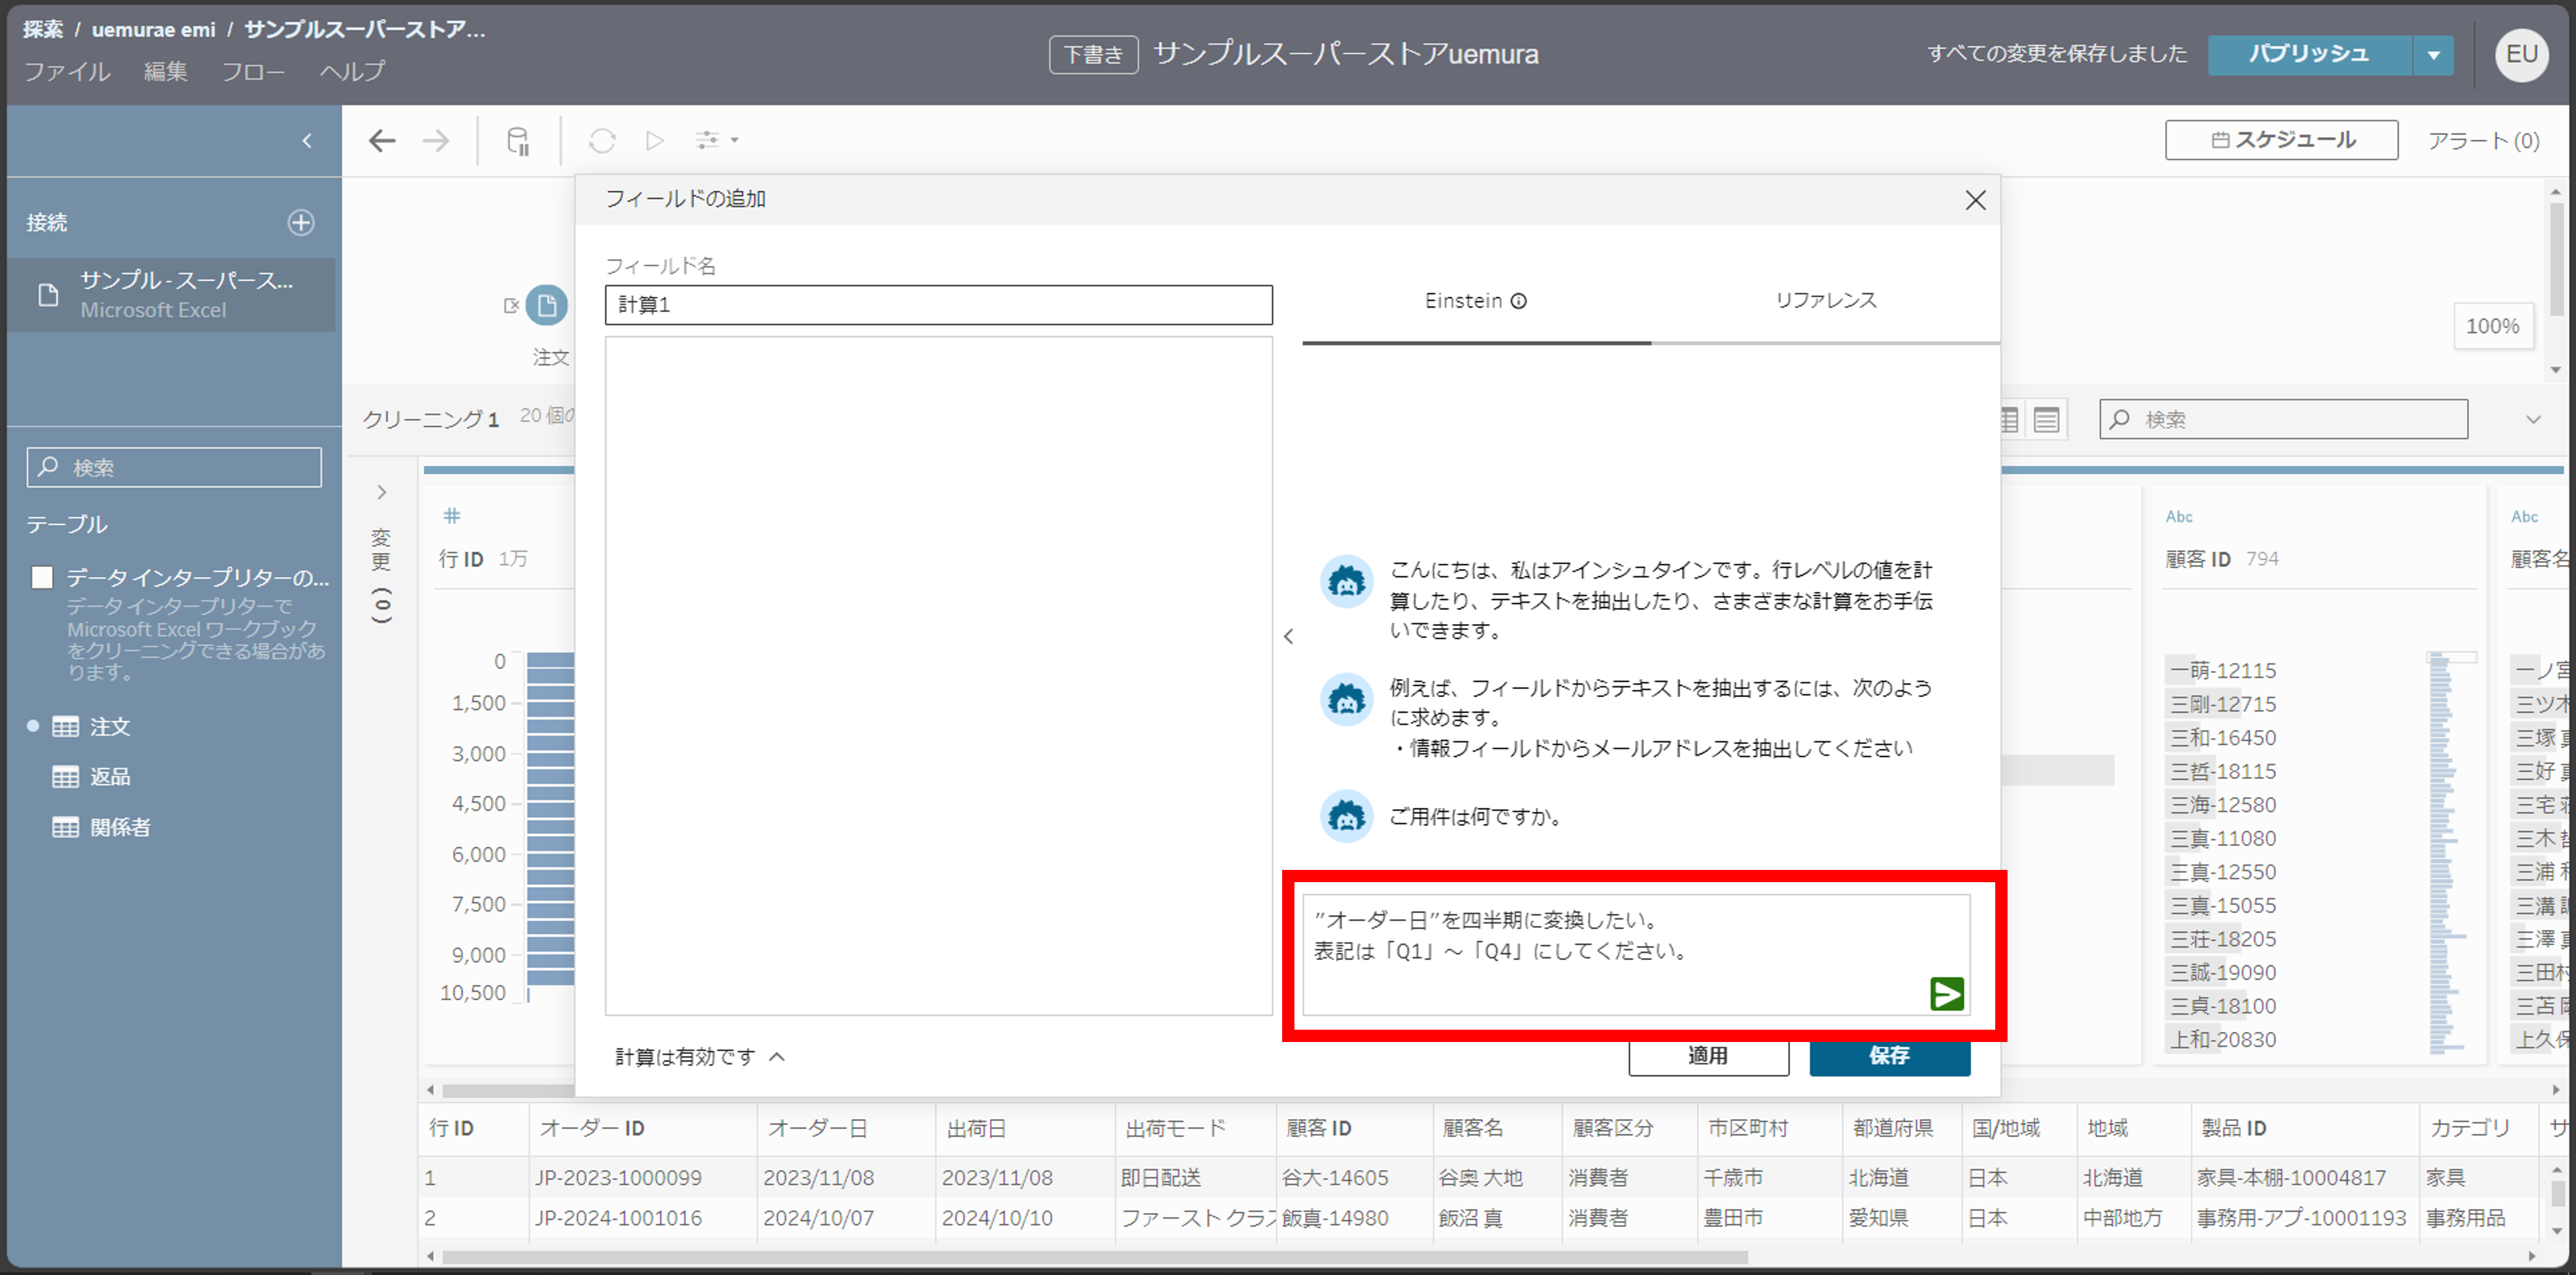This screenshot has width=2576, height=1275.
Task: Open the ヘルプ menu
Action: pyautogui.click(x=352, y=72)
